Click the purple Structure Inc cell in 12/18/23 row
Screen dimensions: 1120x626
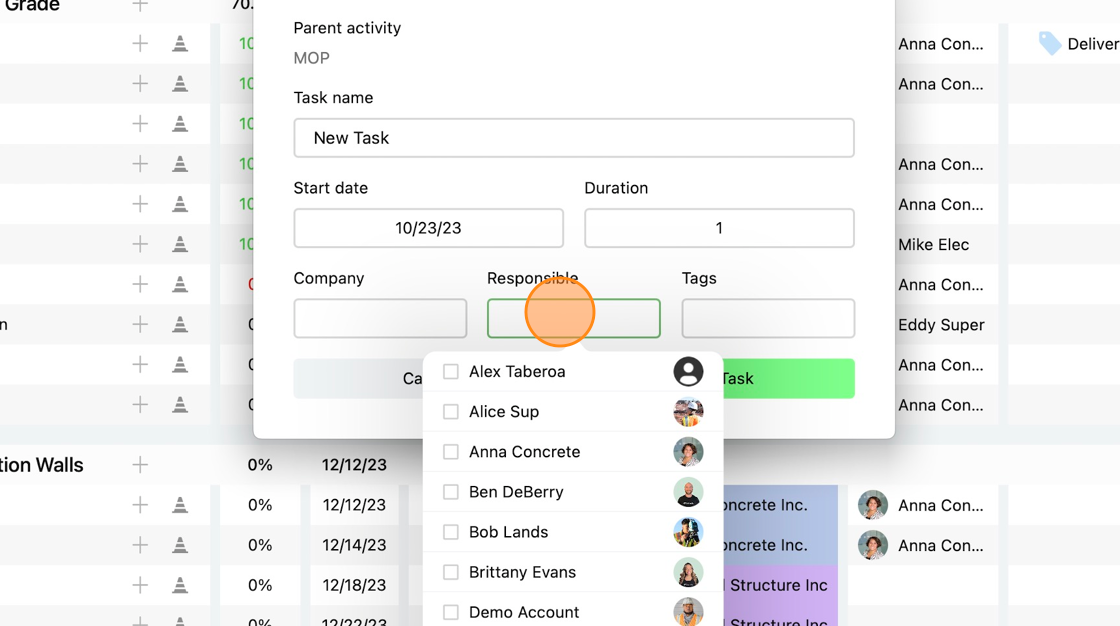click(780, 585)
